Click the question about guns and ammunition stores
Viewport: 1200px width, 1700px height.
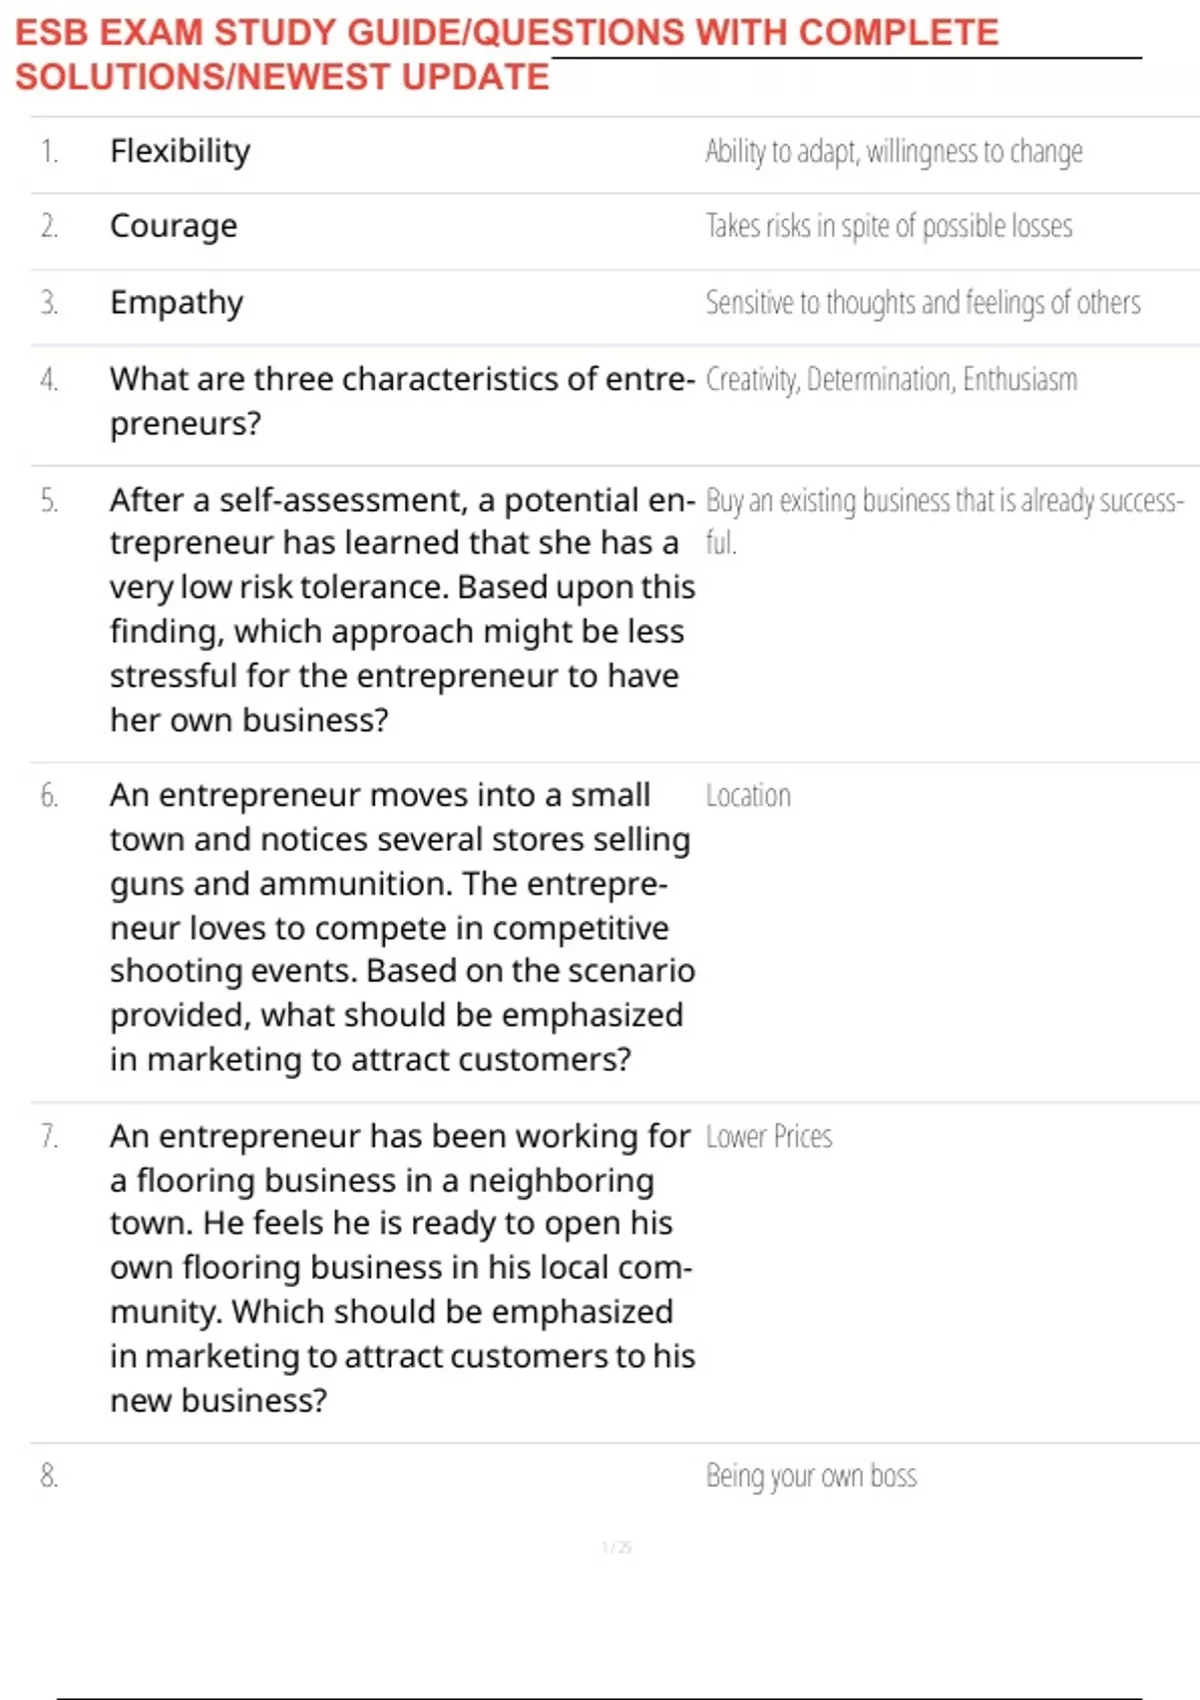tap(400, 927)
